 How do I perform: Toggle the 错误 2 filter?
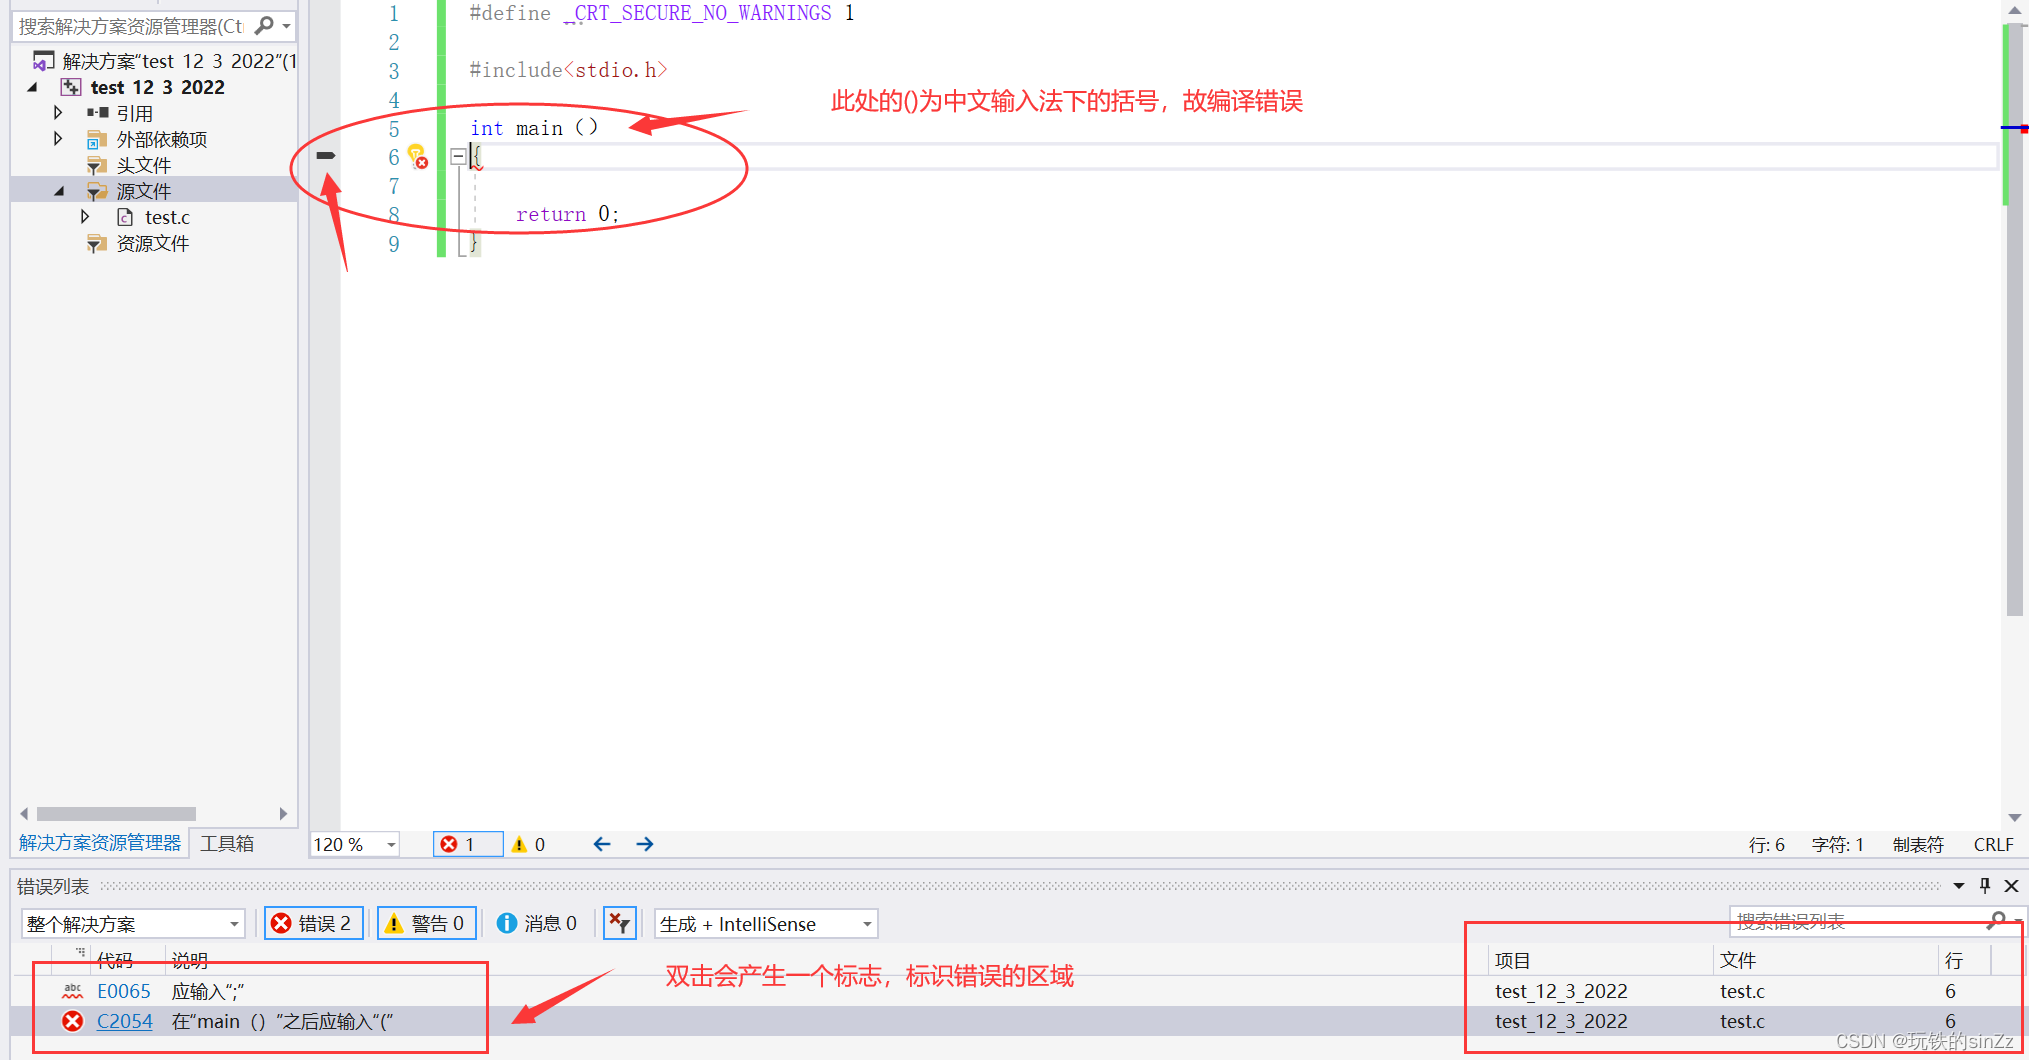(313, 923)
